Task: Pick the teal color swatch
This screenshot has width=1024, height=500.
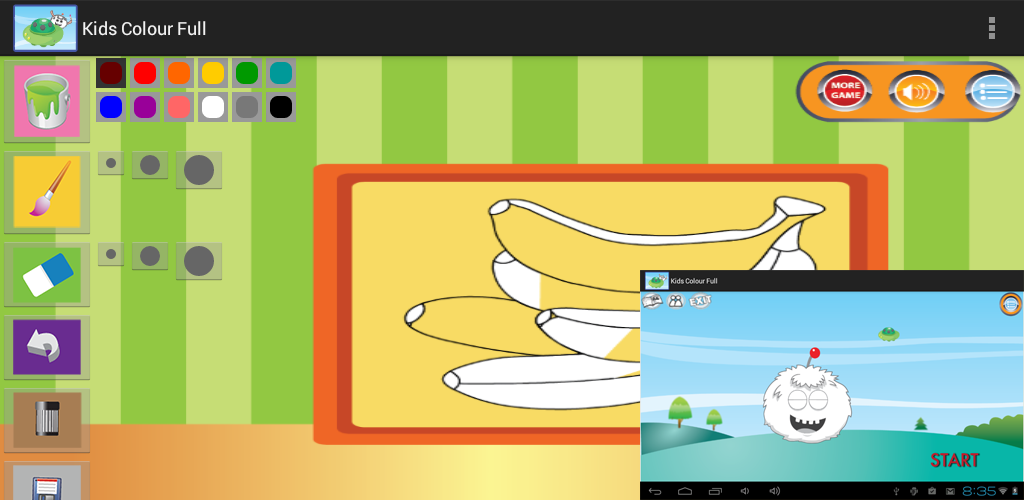Action: pos(281,73)
